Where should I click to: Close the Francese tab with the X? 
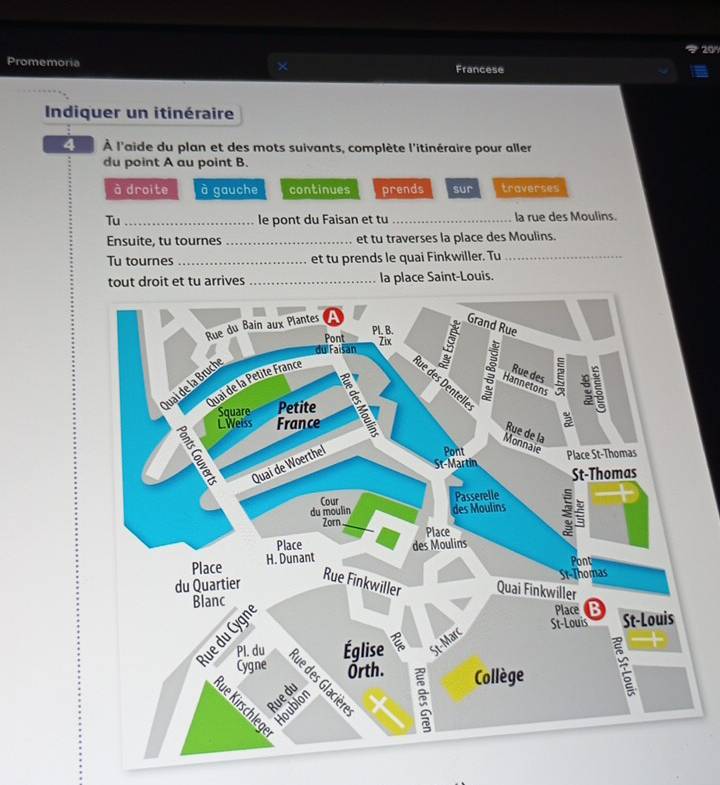click(281, 66)
